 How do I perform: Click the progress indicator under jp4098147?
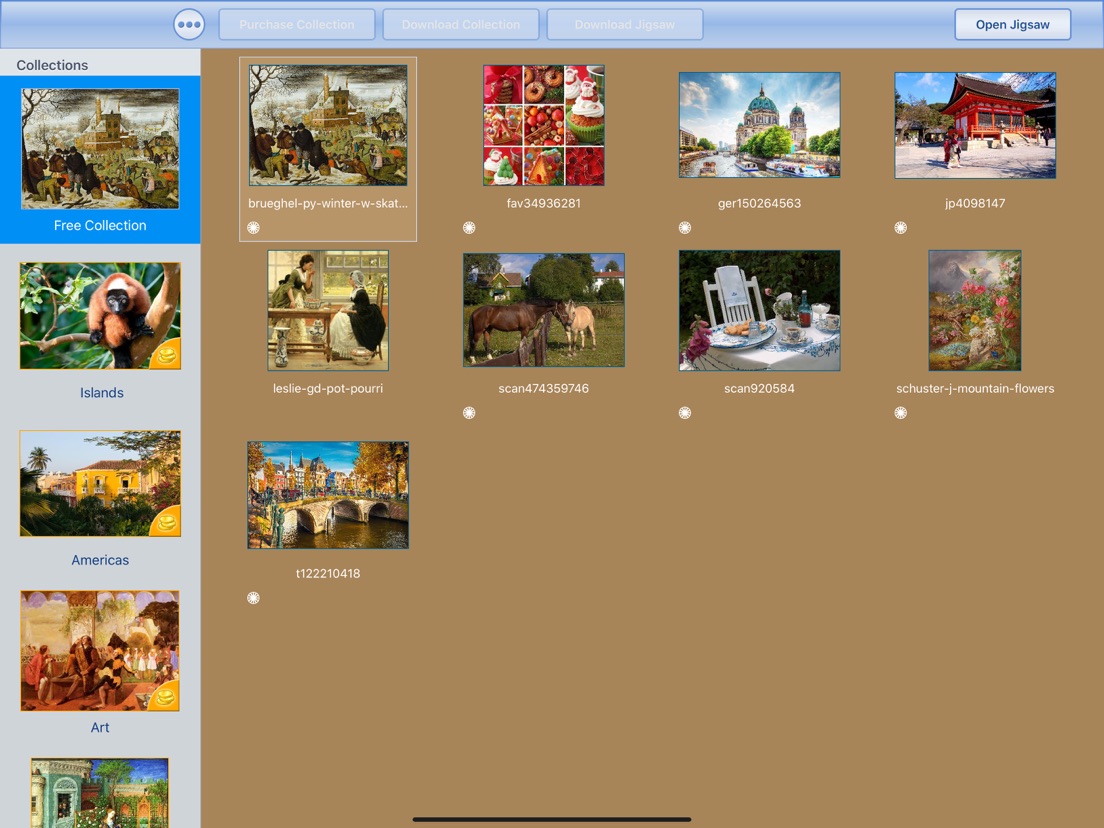[x=900, y=228]
